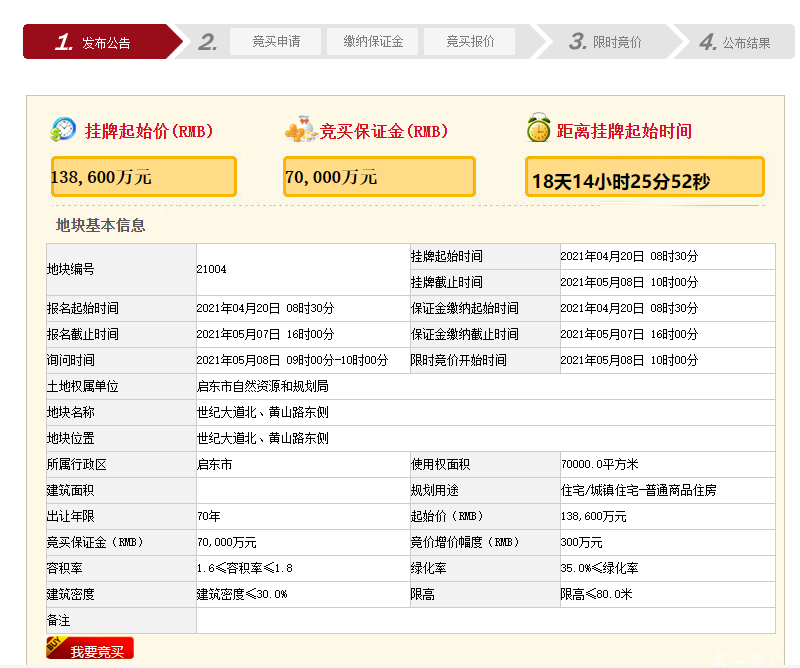This screenshot has height=668, width=800.
Task: Click the 挂牌截止时间 label cell
Action: [x=485, y=283]
